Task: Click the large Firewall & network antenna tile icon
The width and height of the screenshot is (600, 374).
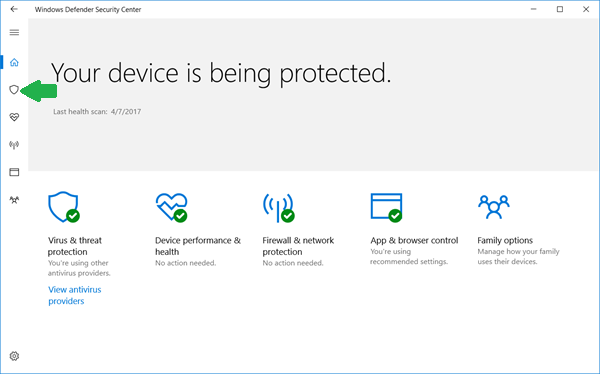Action: [x=279, y=207]
